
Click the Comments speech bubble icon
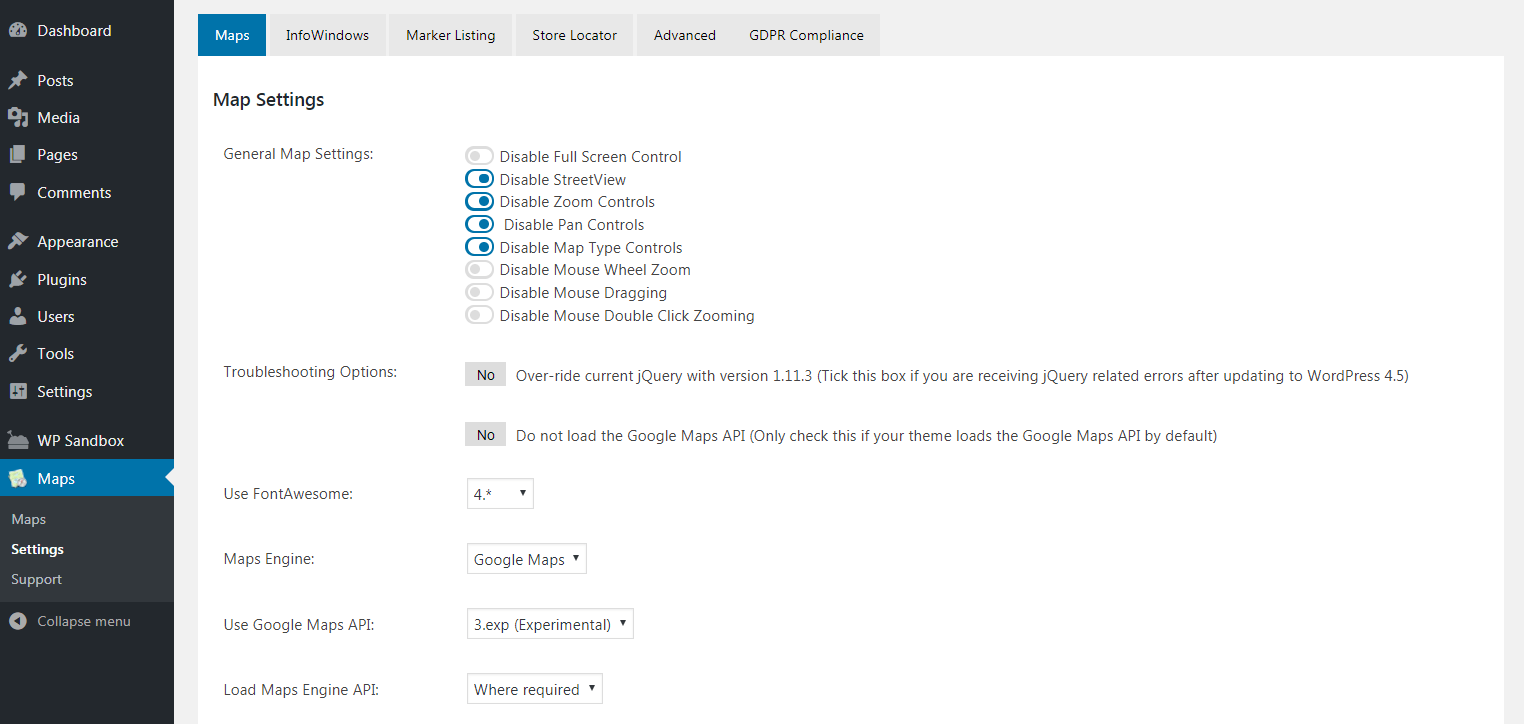point(18,192)
